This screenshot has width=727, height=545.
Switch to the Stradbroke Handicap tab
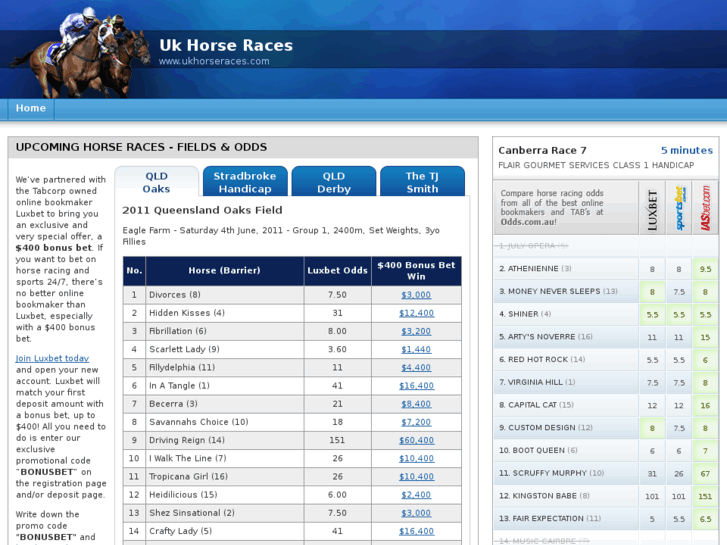pyautogui.click(x=245, y=182)
